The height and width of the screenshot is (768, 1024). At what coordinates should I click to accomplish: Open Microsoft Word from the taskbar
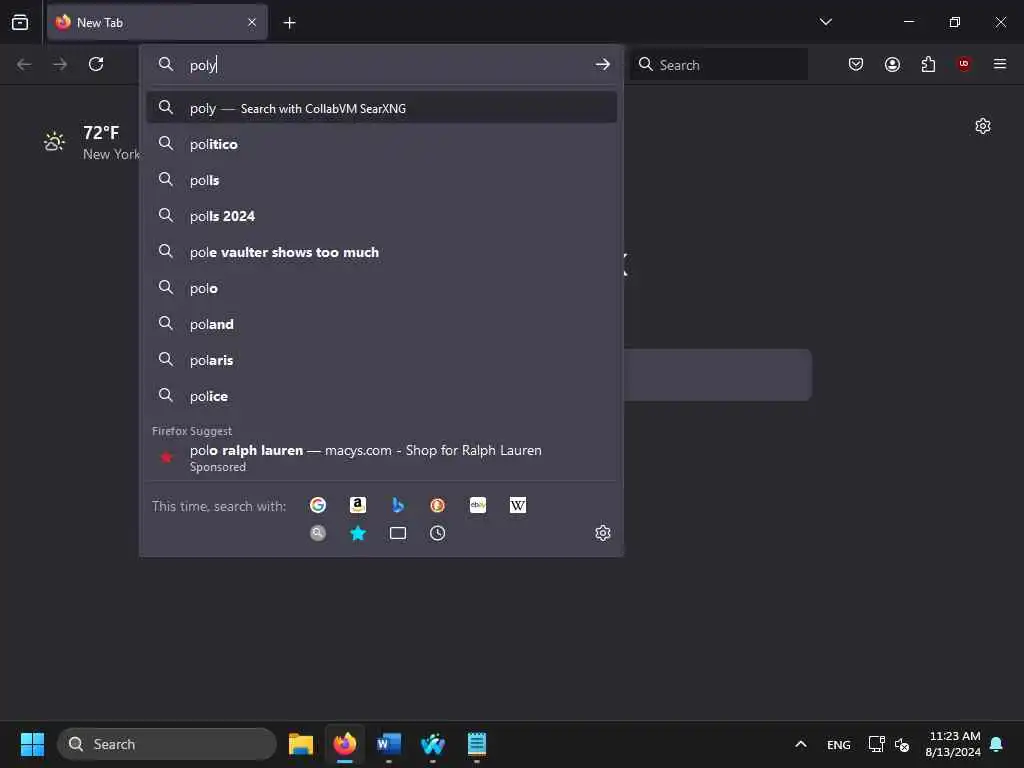[x=389, y=744]
